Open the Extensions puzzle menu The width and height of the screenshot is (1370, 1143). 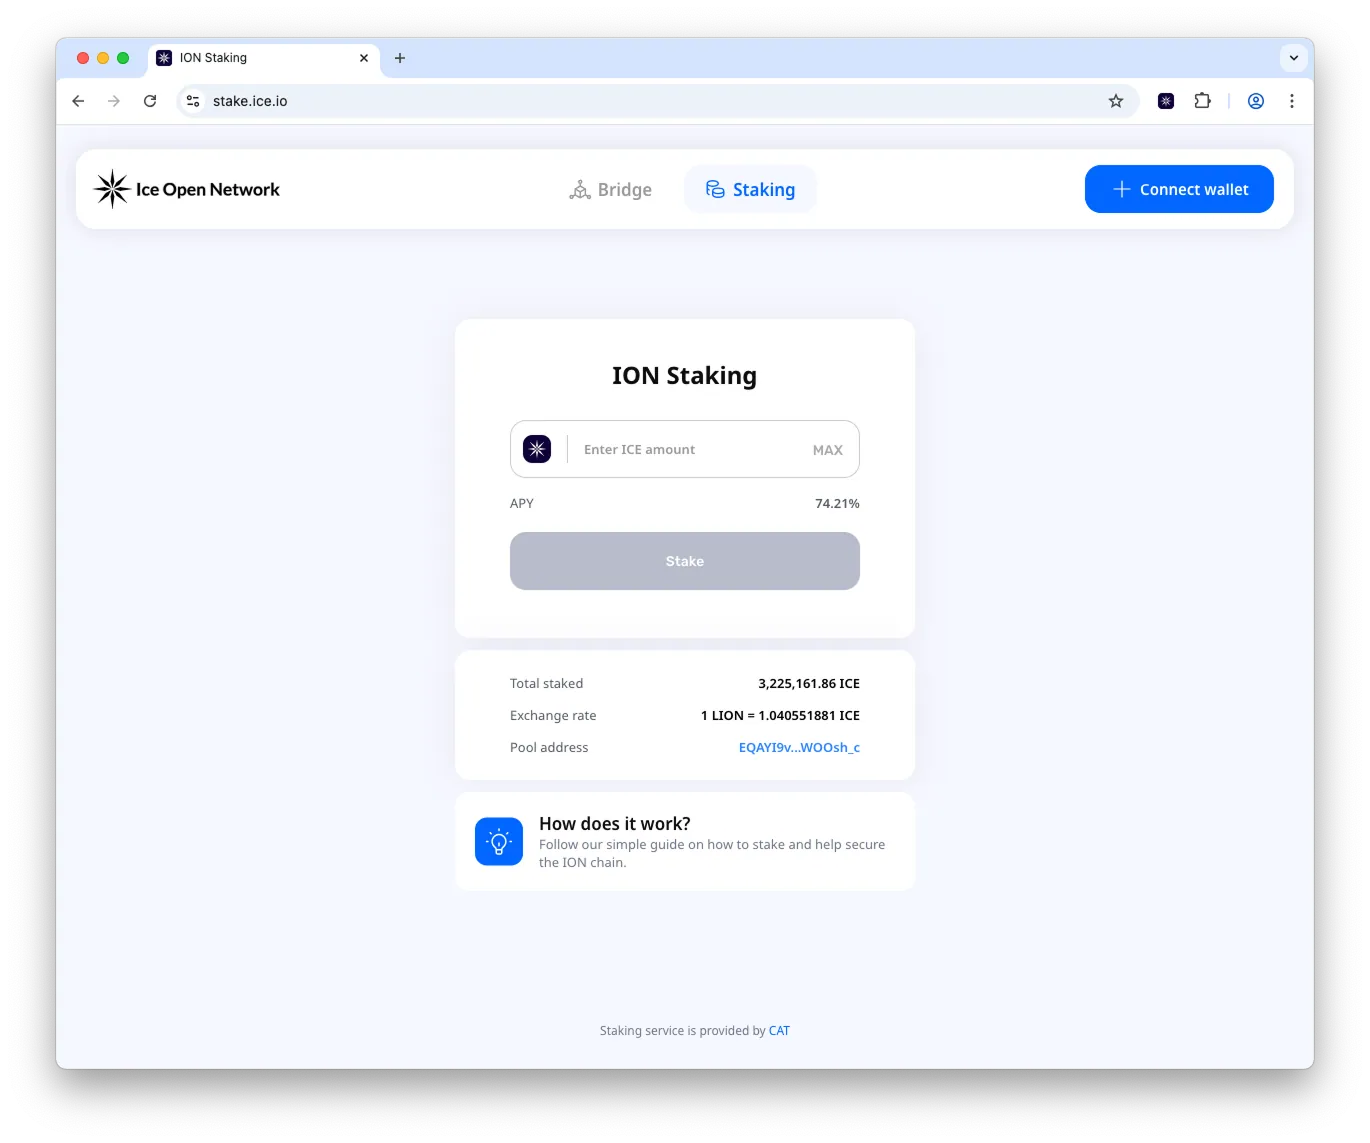click(1202, 101)
